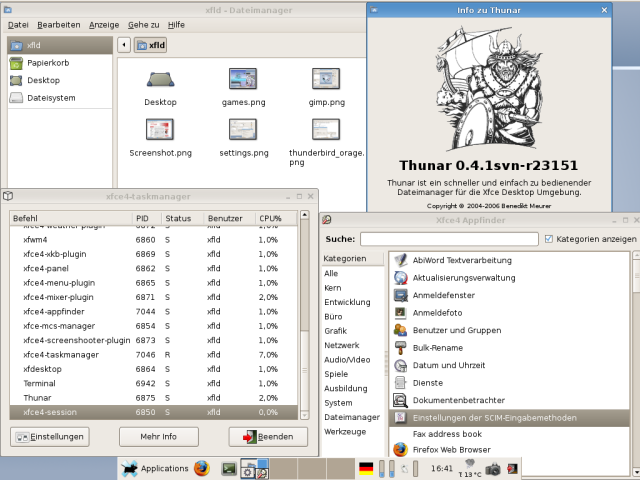Open the Gehe zu menu
This screenshot has height=480, width=640.
143,25
